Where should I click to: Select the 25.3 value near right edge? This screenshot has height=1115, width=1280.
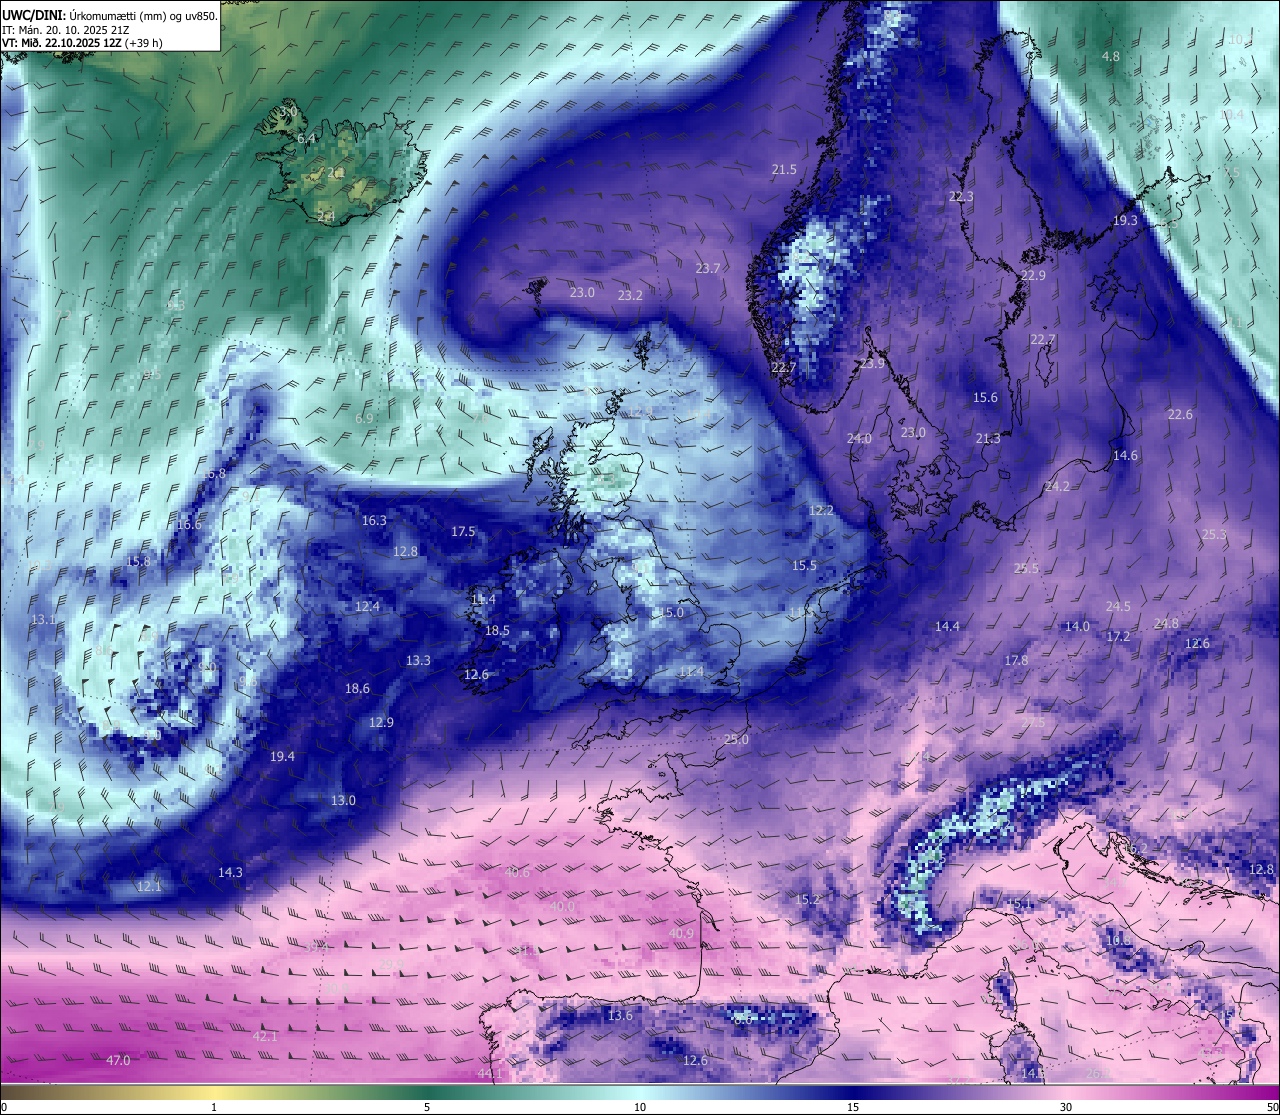[x=1214, y=535]
